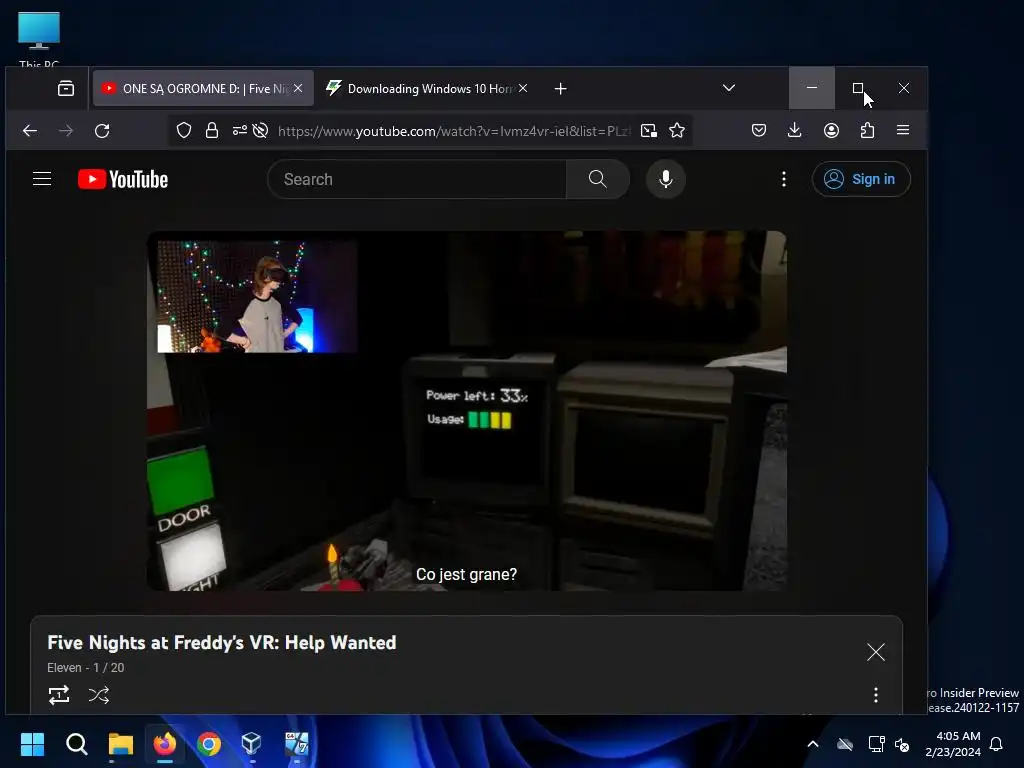Open playlist panel more options menu
This screenshot has width=1024, height=768.
coord(876,695)
